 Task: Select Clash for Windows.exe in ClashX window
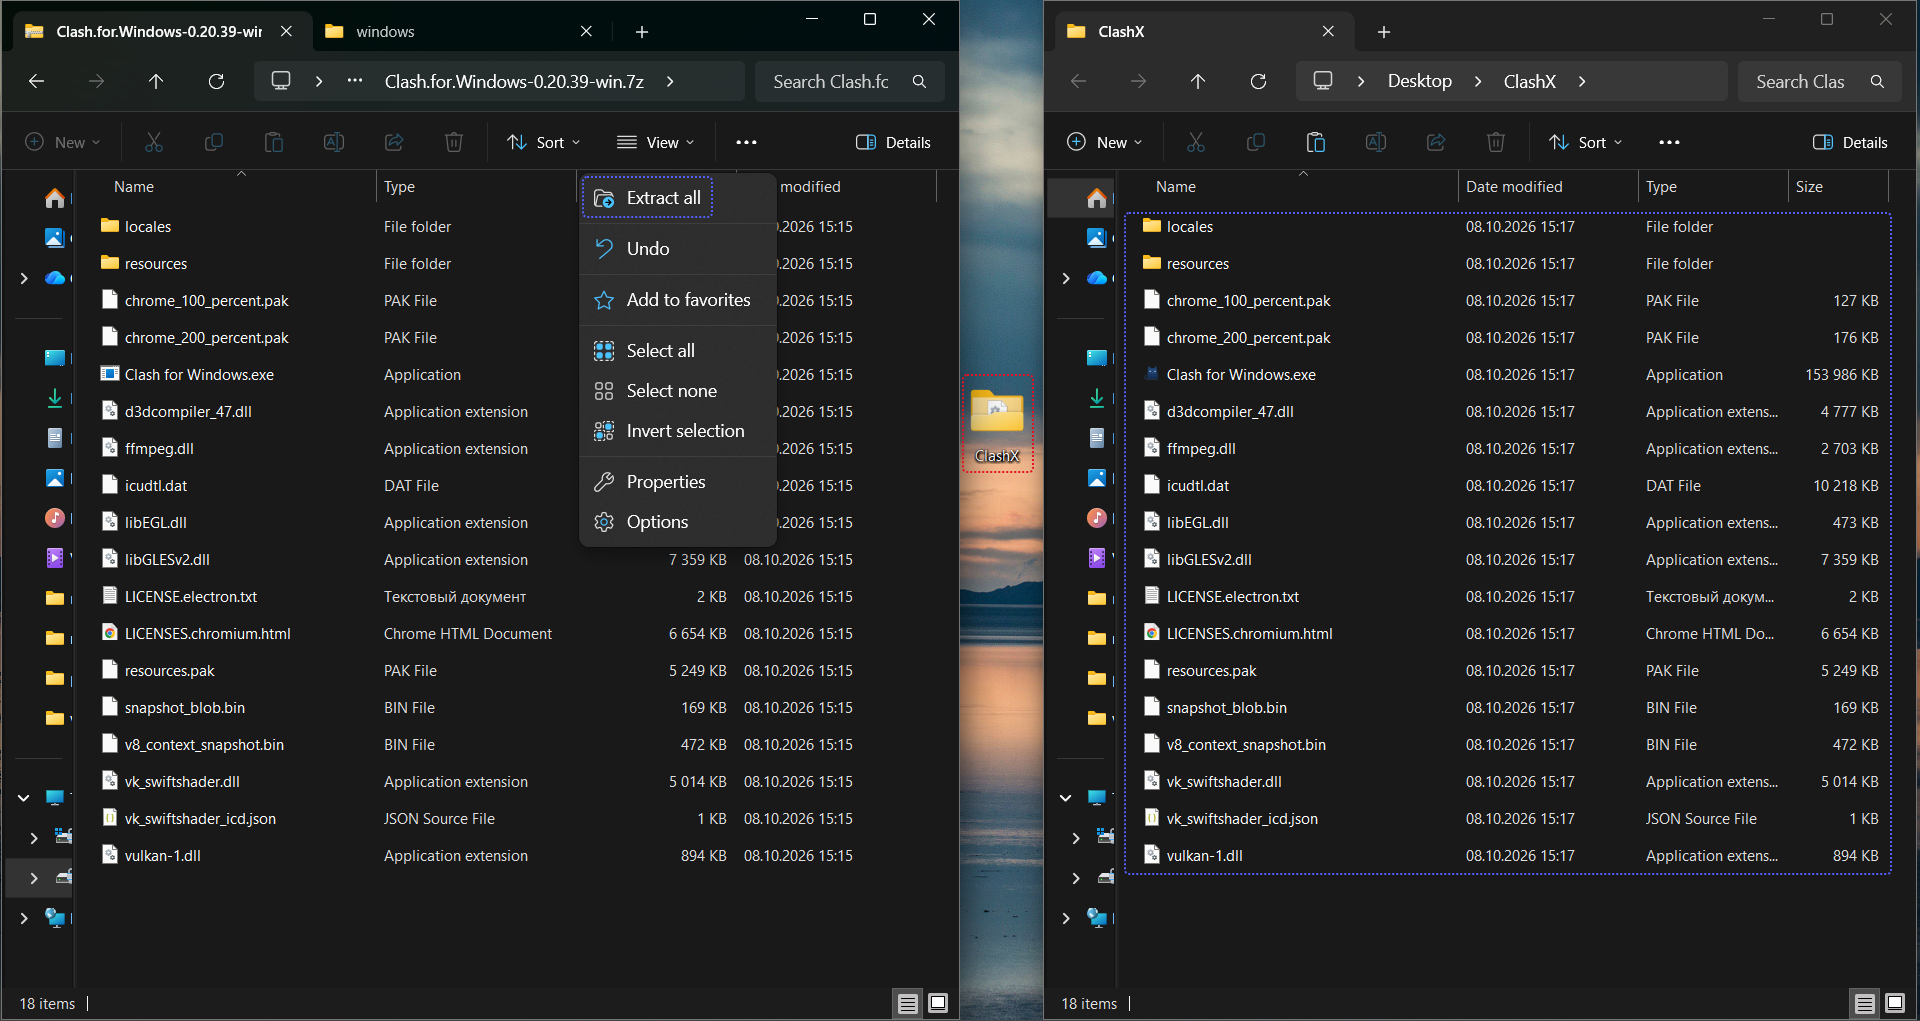[x=1509, y=375]
